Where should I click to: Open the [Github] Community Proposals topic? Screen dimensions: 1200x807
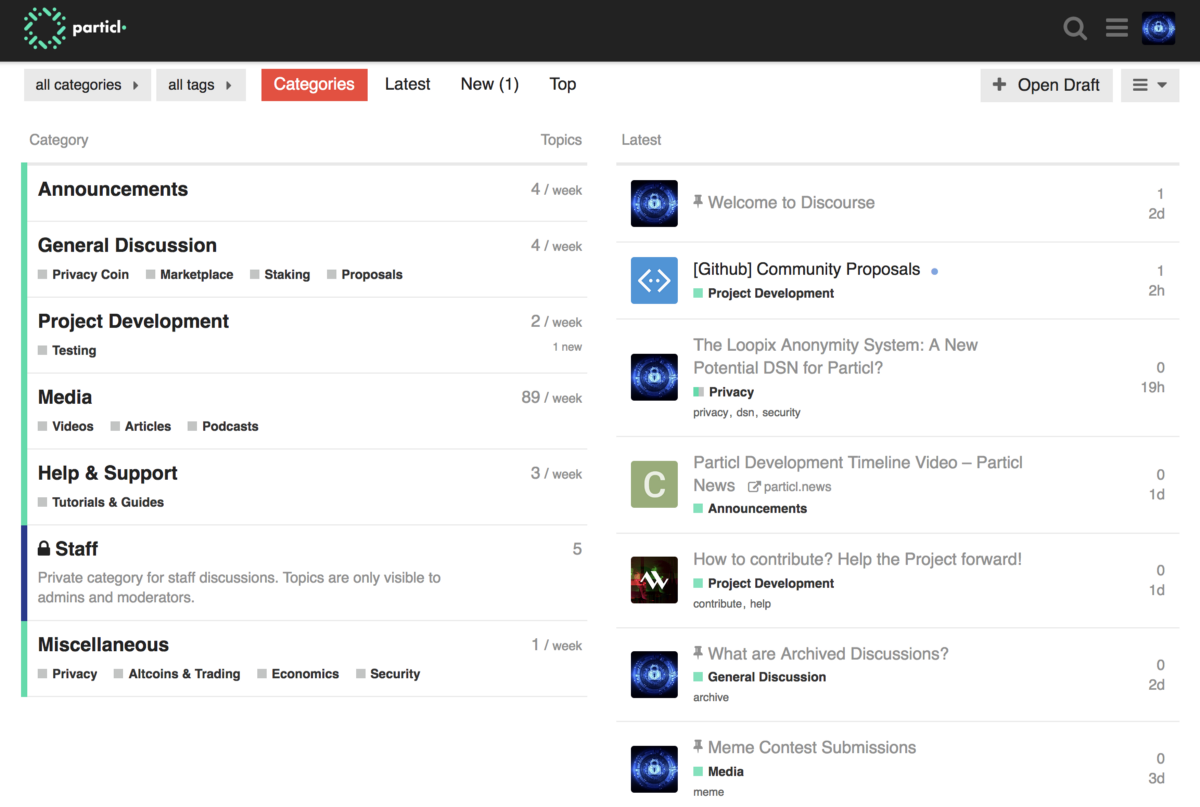tap(806, 269)
